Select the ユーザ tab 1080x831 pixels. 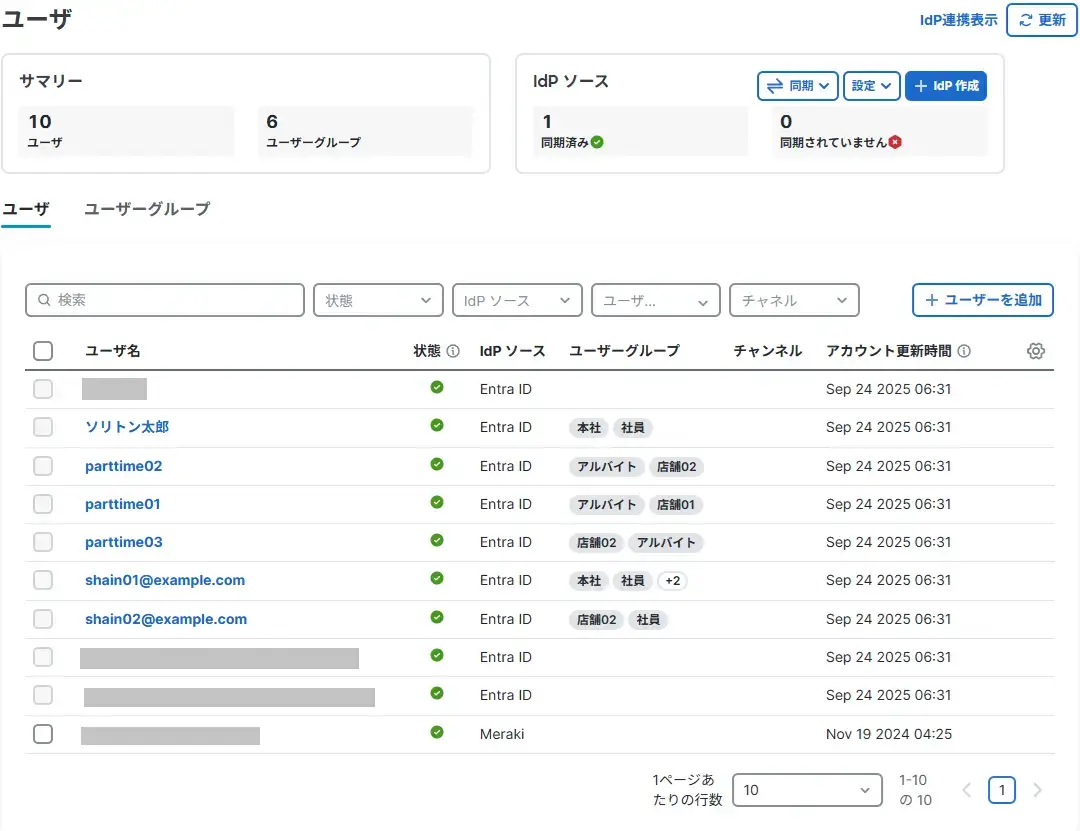tap(26, 209)
